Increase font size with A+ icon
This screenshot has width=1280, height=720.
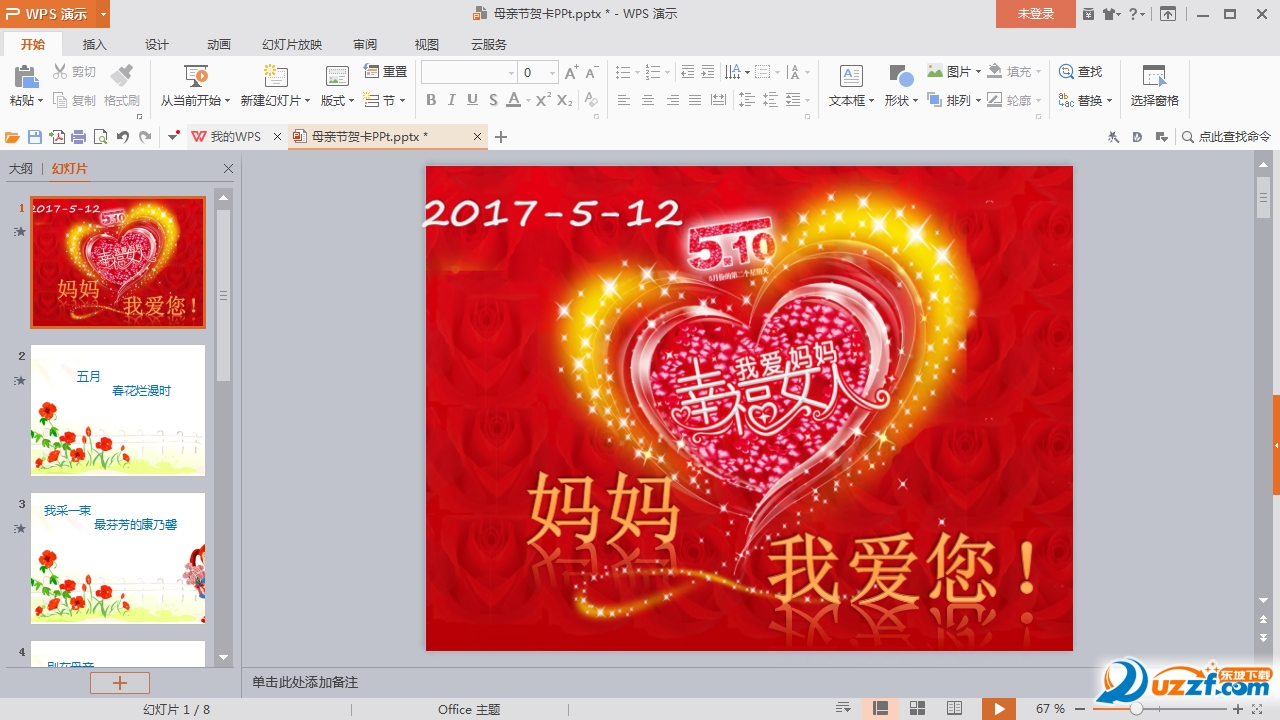[x=571, y=72]
